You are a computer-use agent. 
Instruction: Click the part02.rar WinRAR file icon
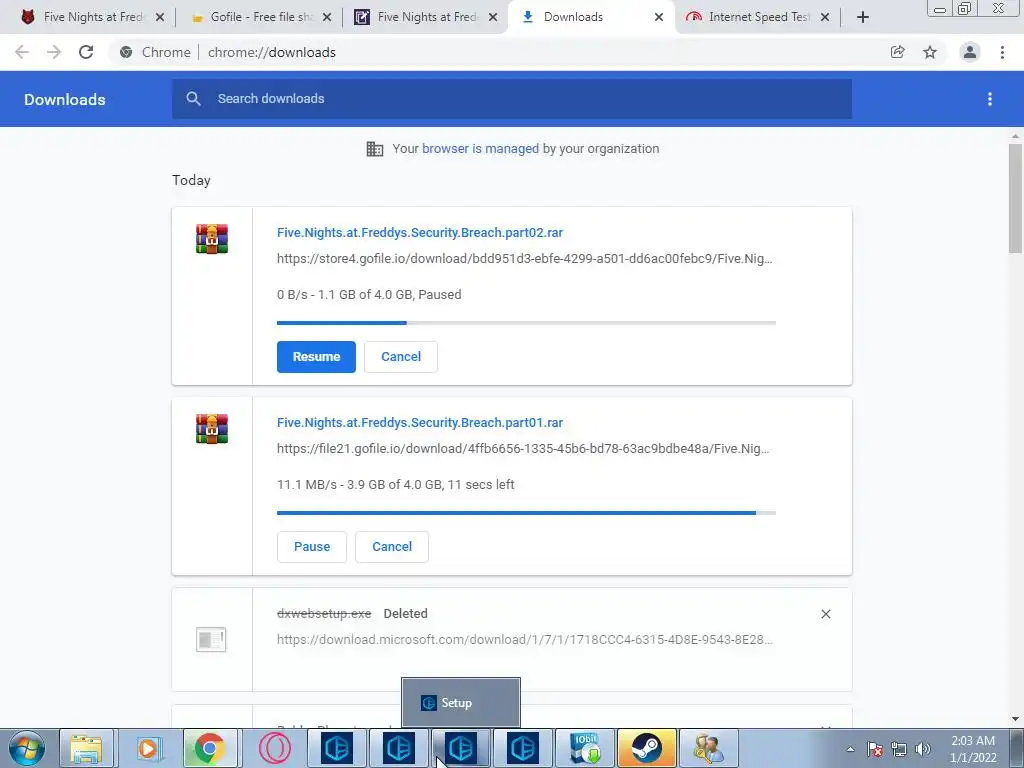click(212, 238)
